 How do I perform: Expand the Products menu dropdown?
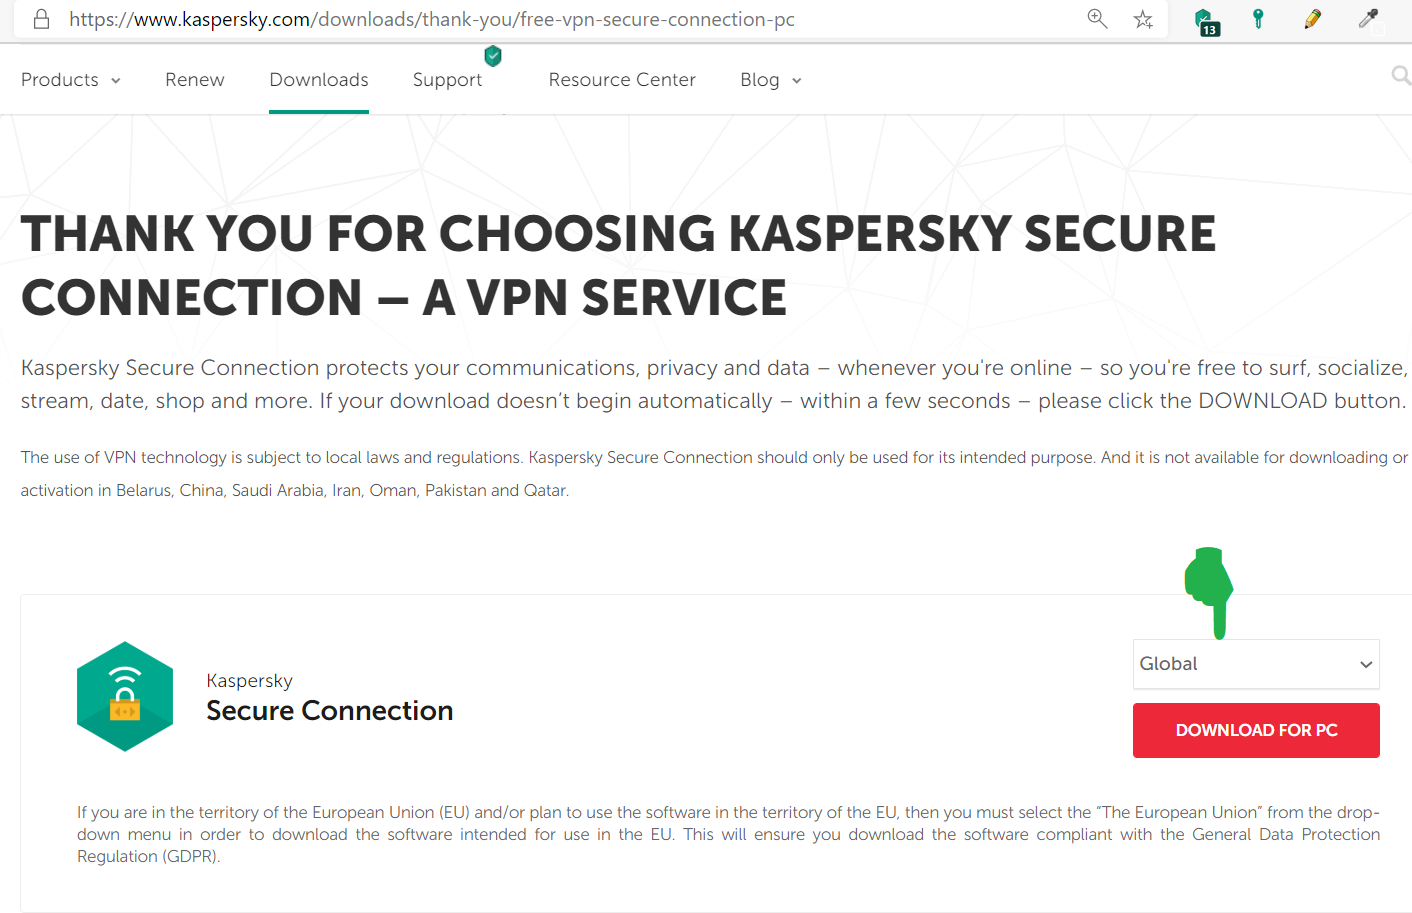tap(70, 80)
